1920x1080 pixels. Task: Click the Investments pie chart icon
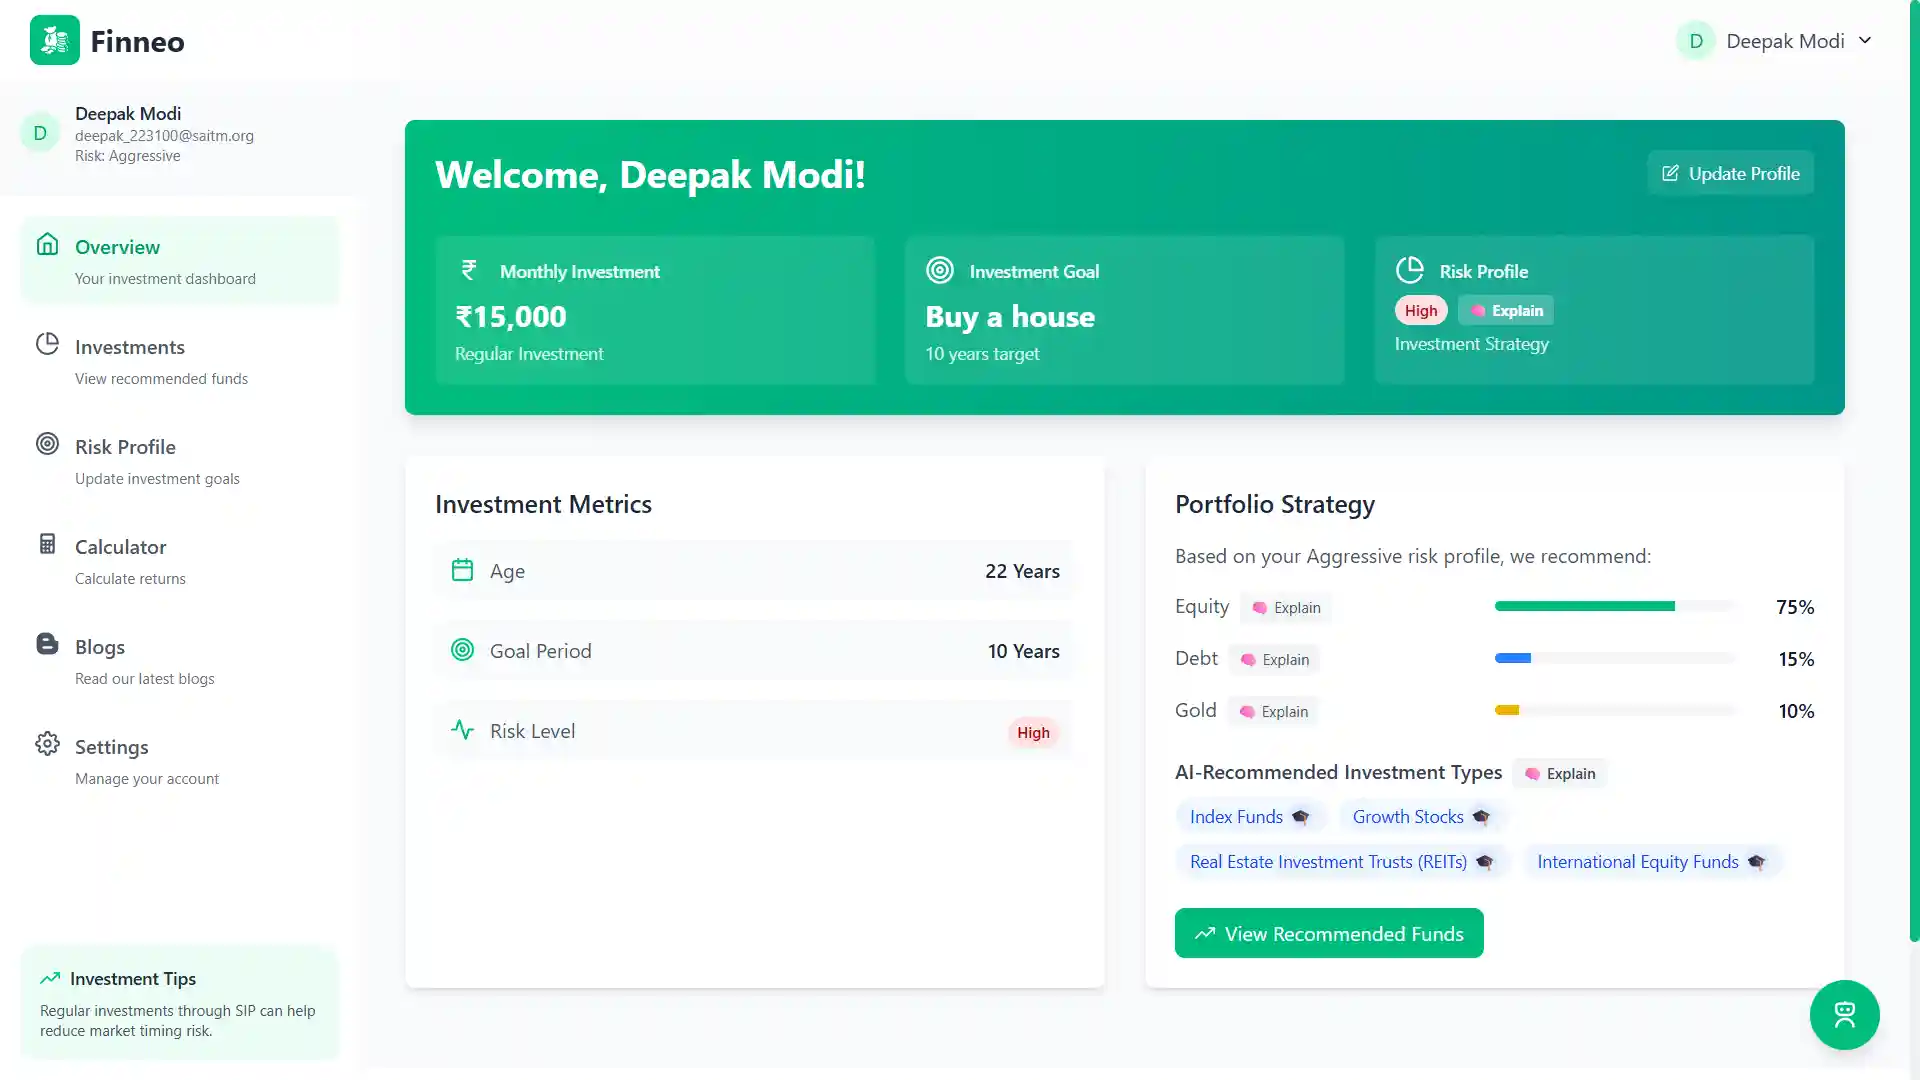(47, 344)
